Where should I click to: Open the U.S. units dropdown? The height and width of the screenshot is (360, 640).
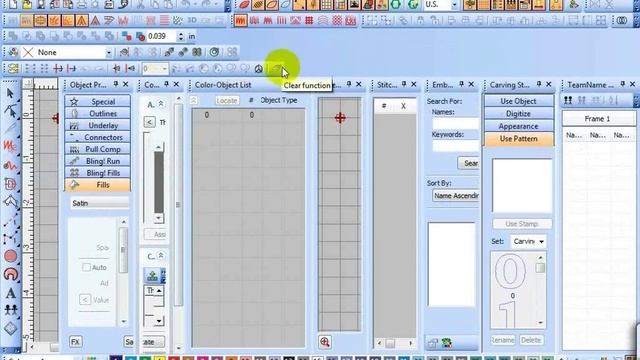[454, 5]
